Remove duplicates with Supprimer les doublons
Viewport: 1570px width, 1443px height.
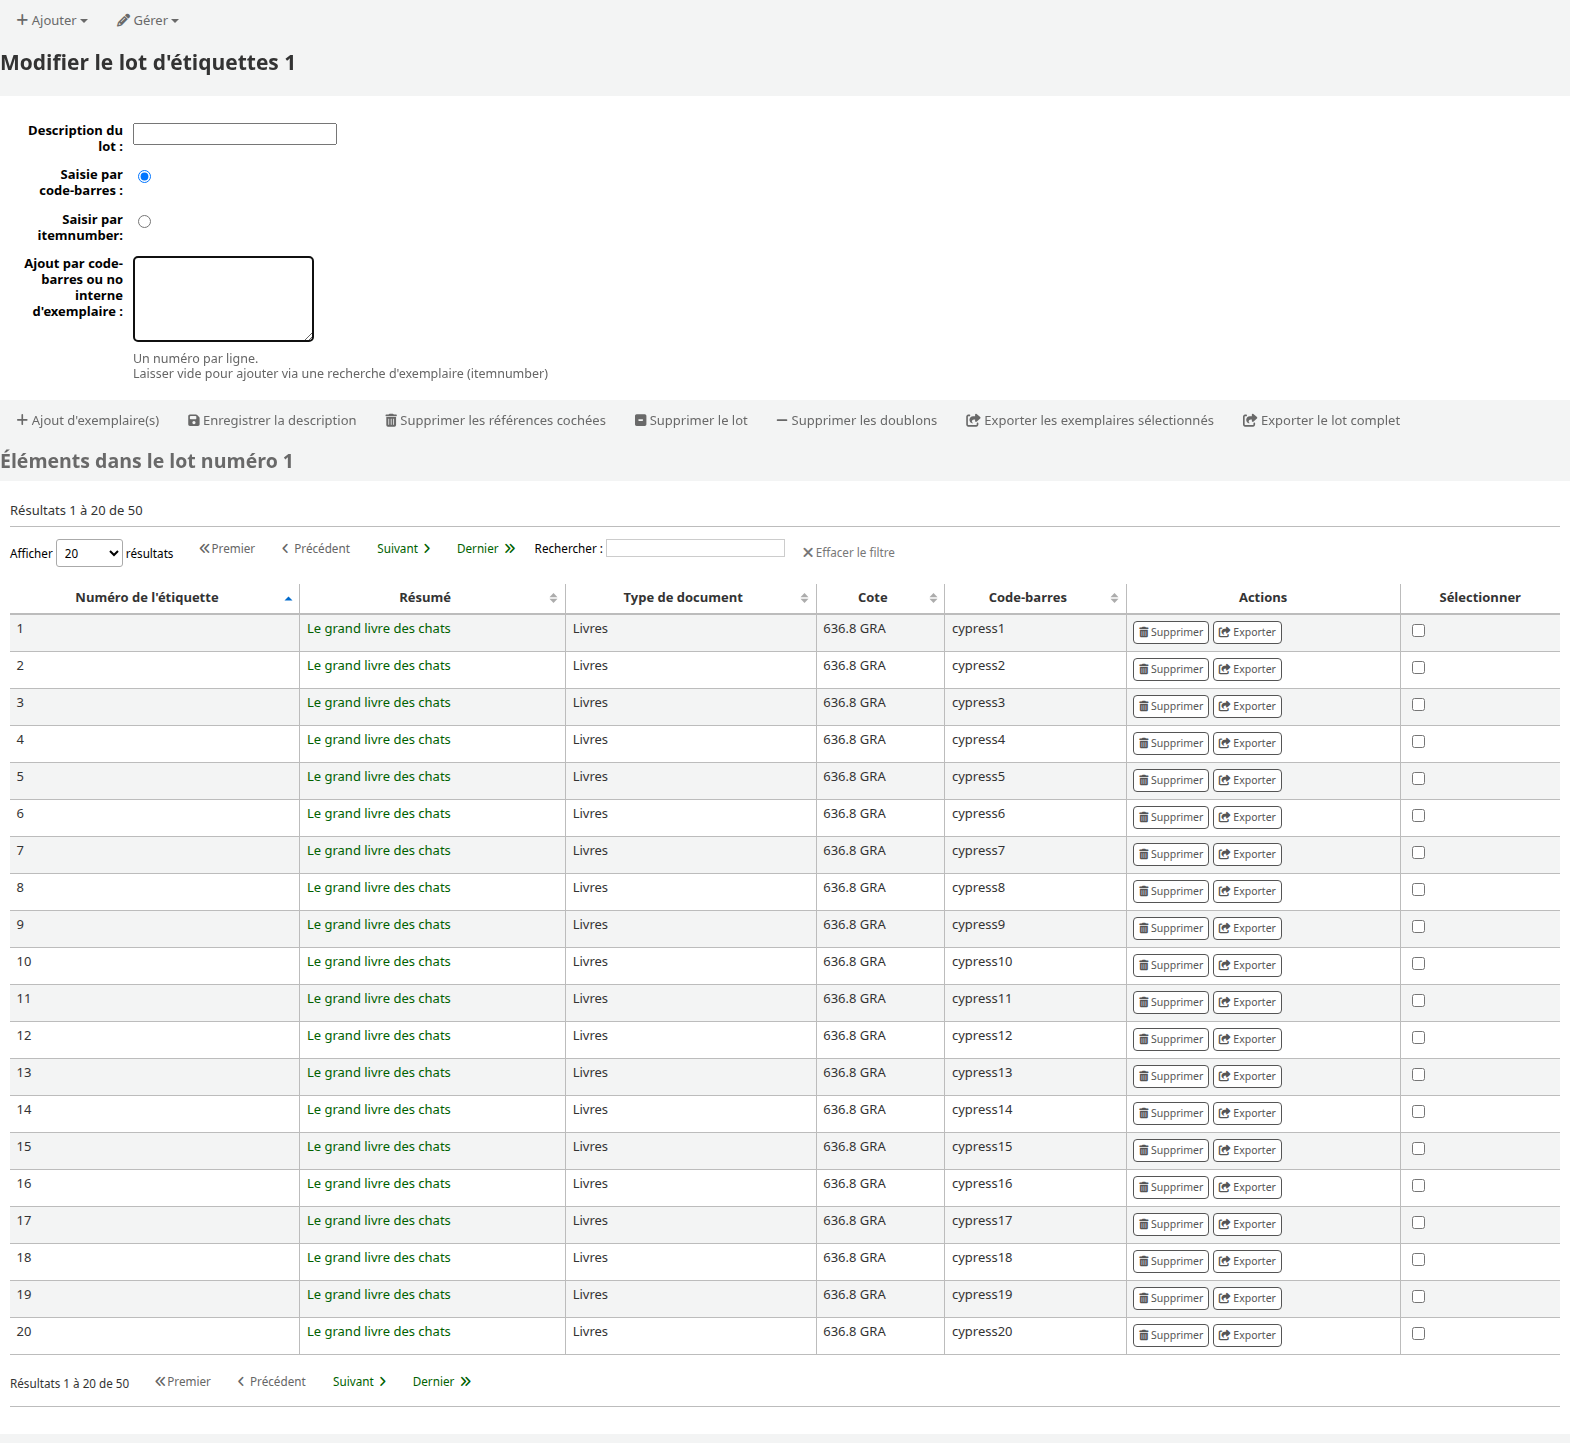pos(857,421)
